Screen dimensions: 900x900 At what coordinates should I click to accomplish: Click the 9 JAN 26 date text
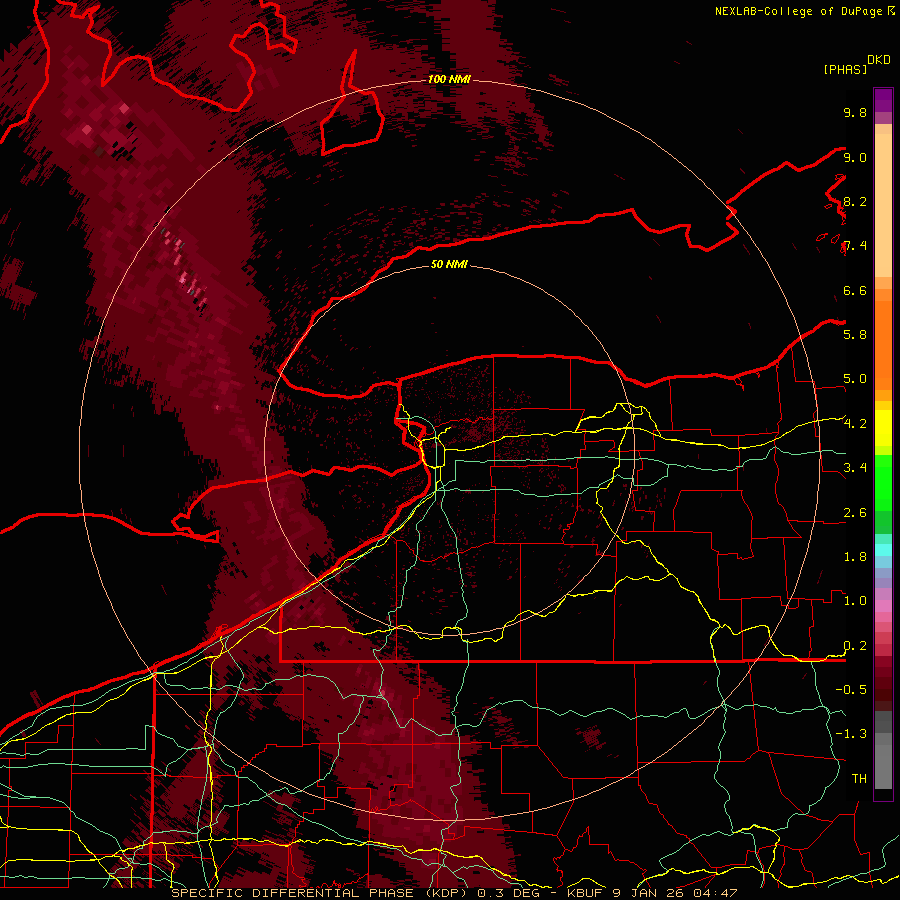[647, 893]
